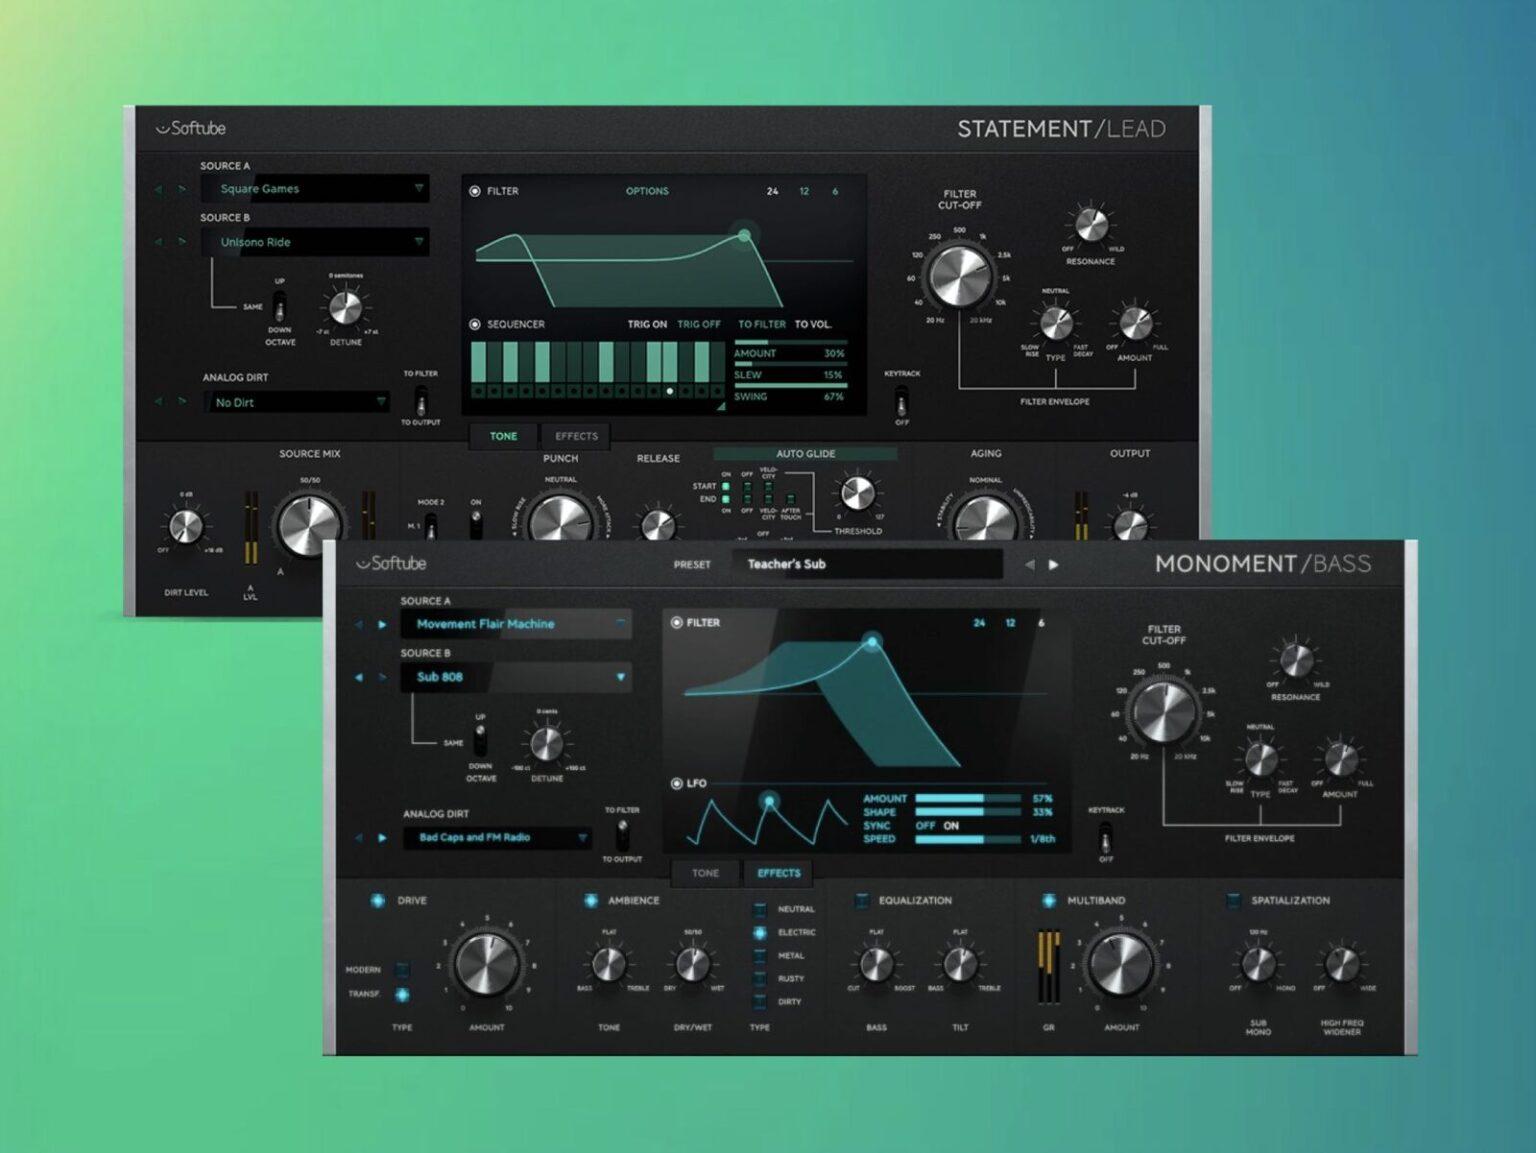This screenshot has height=1153, width=1536.
Task: Click the Sequencer icon in Statement Lead
Action: pos(474,324)
